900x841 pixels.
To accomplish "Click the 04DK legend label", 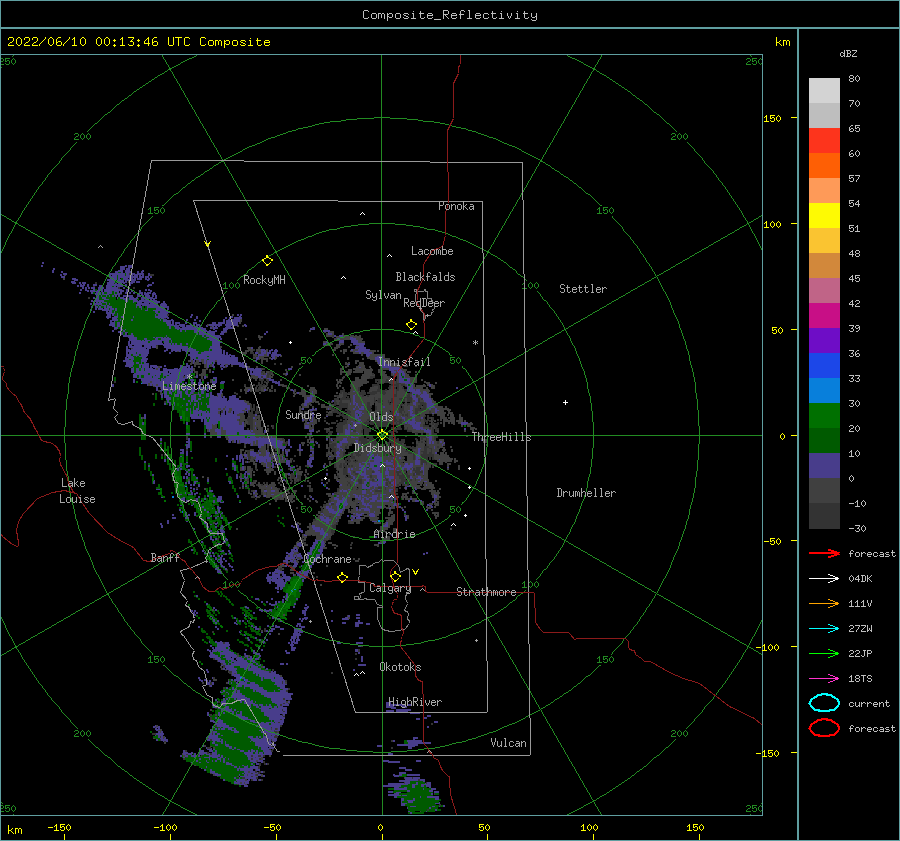I will click(x=860, y=579).
